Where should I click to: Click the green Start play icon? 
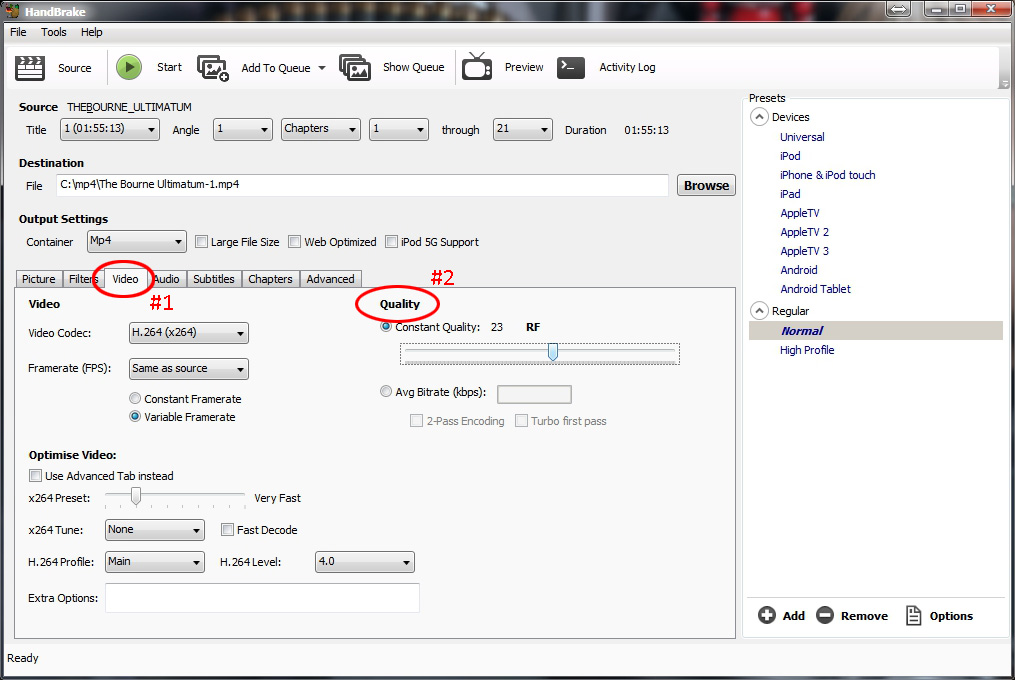point(129,67)
